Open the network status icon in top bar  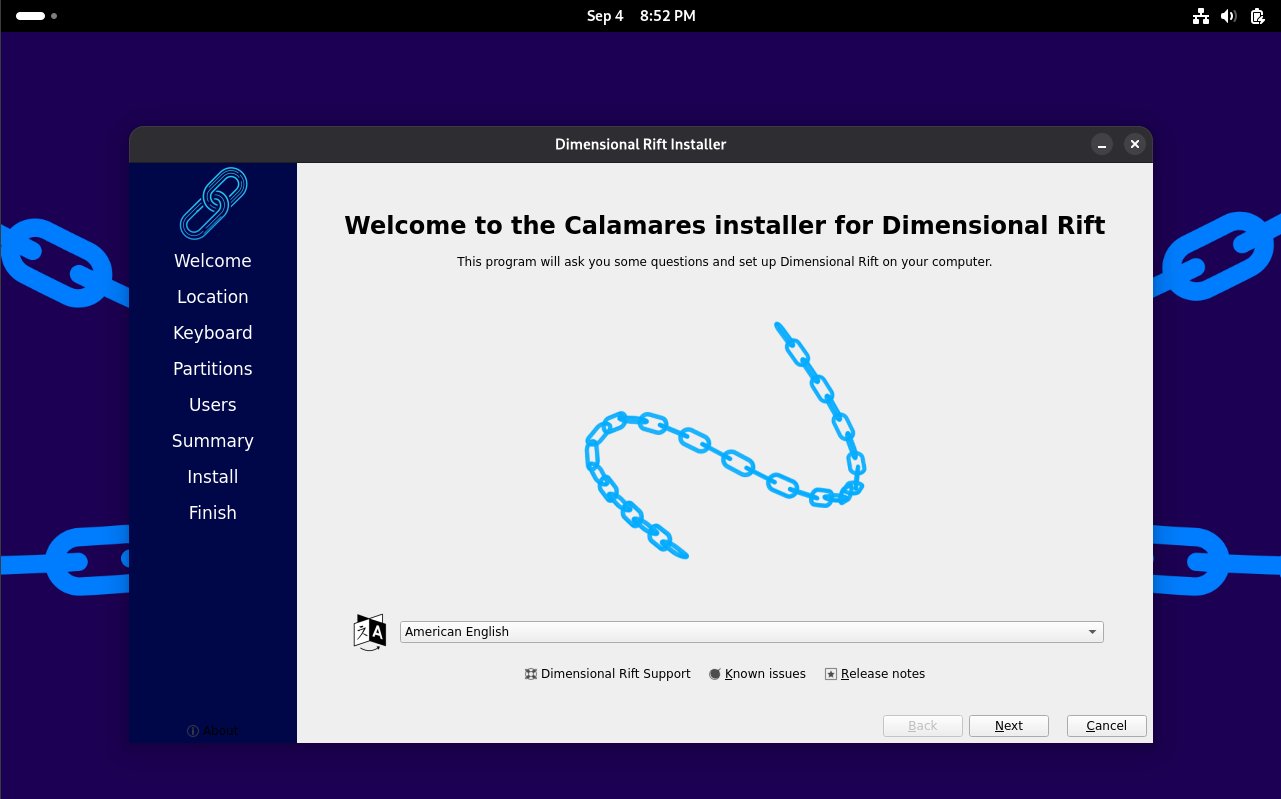1201,16
